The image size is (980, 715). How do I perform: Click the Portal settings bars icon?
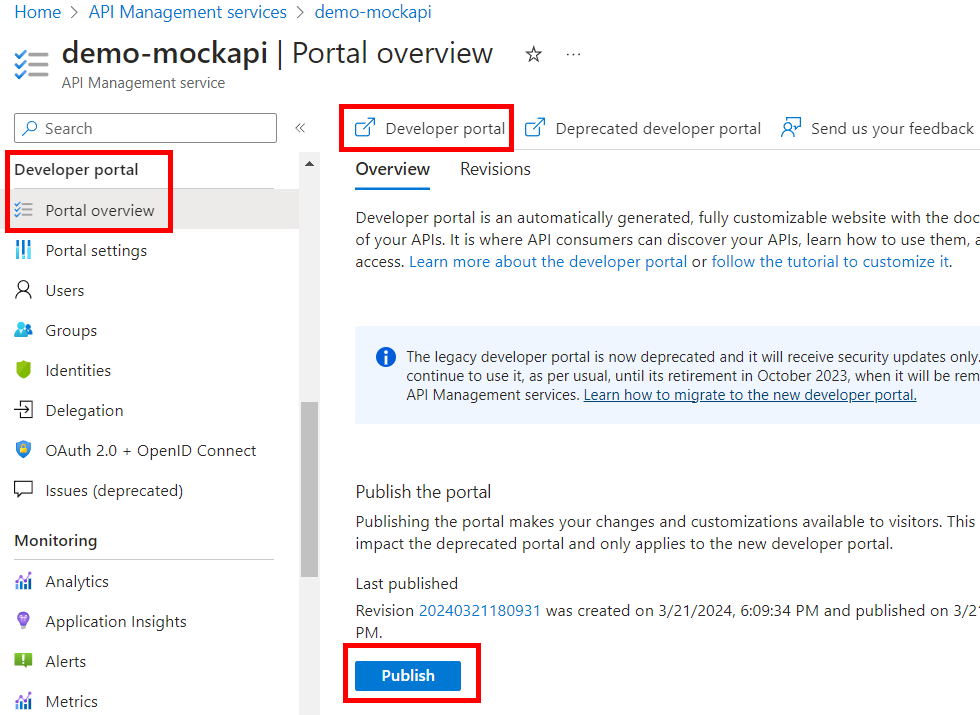coord(24,250)
